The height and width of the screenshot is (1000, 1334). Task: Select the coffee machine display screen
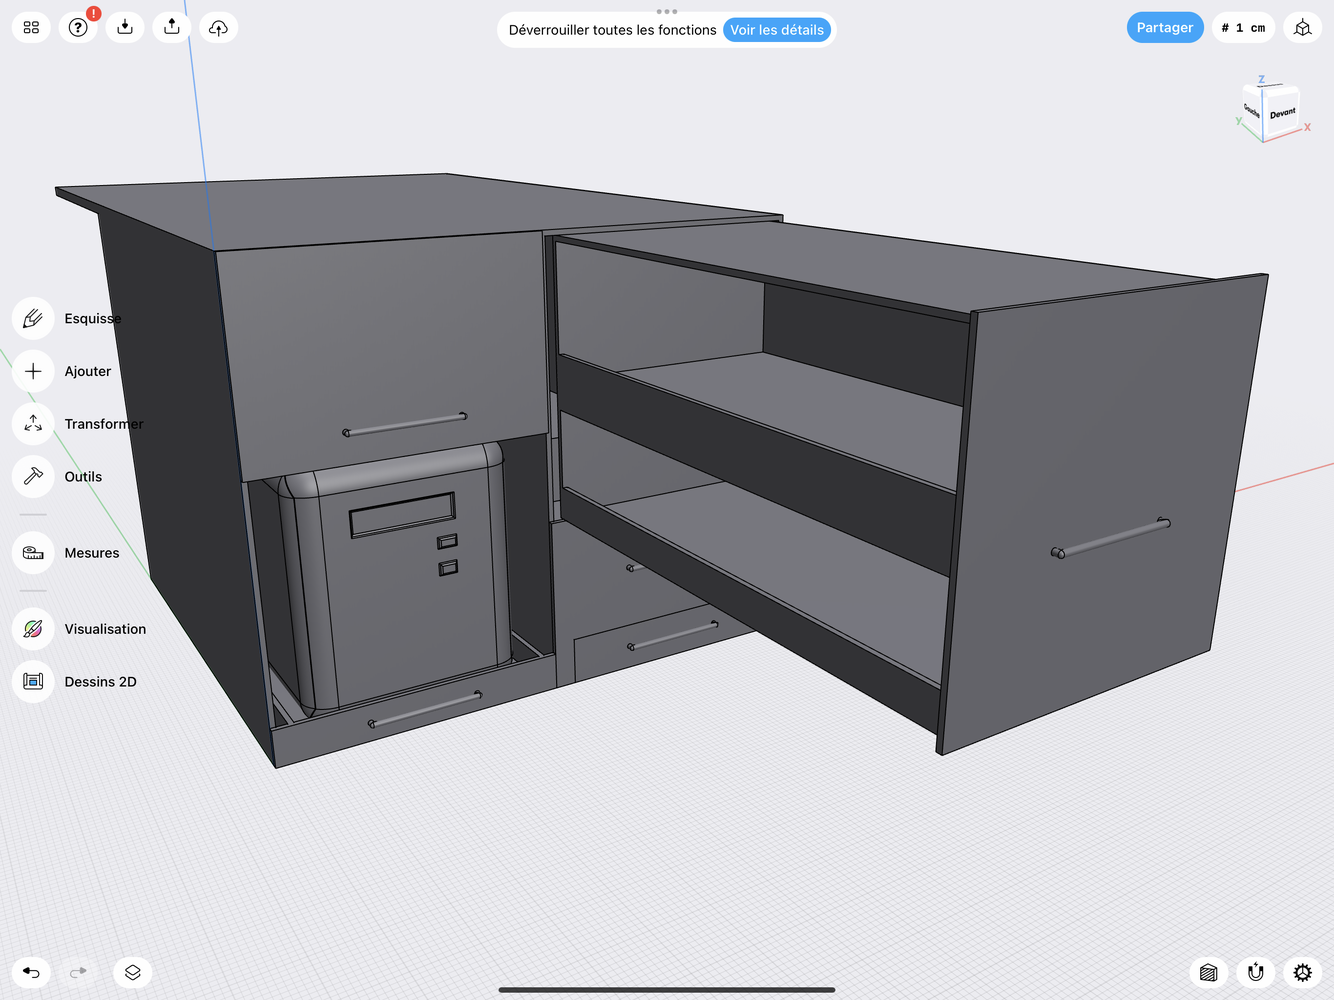tap(402, 514)
